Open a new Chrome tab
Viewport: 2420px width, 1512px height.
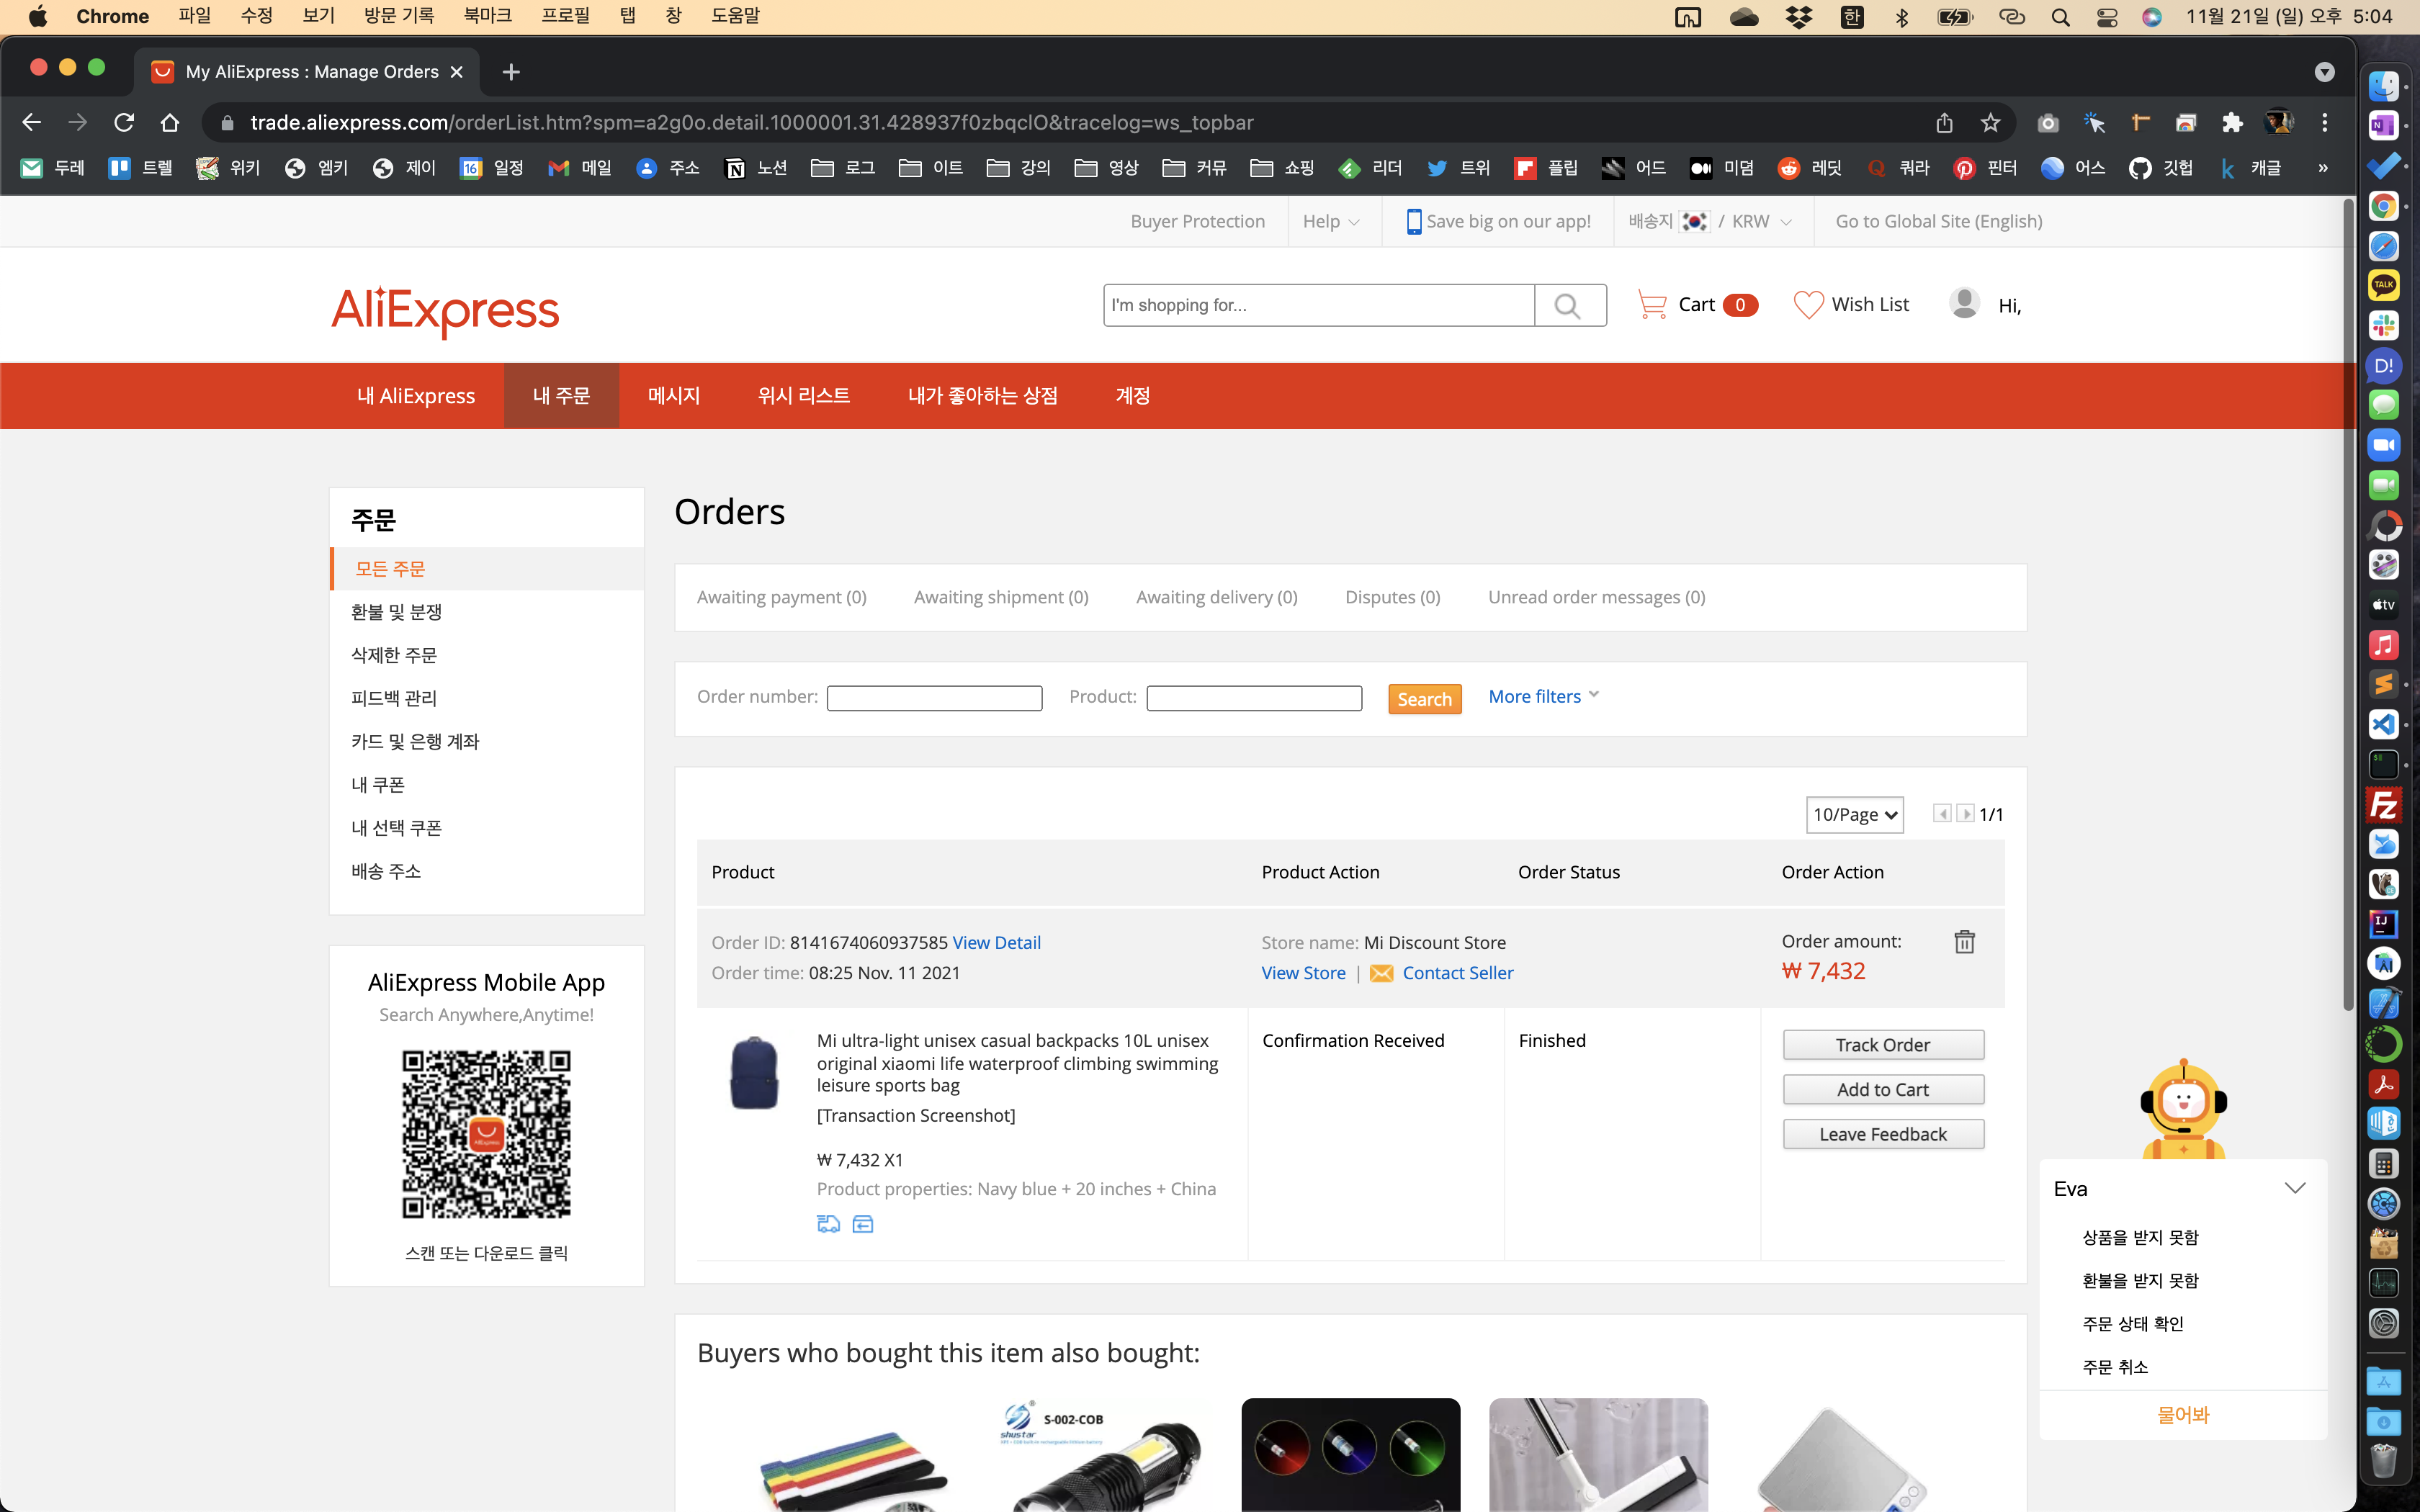pos(511,72)
